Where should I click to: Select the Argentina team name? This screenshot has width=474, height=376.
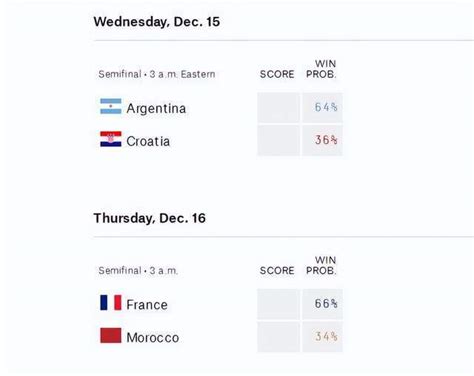(x=156, y=108)
